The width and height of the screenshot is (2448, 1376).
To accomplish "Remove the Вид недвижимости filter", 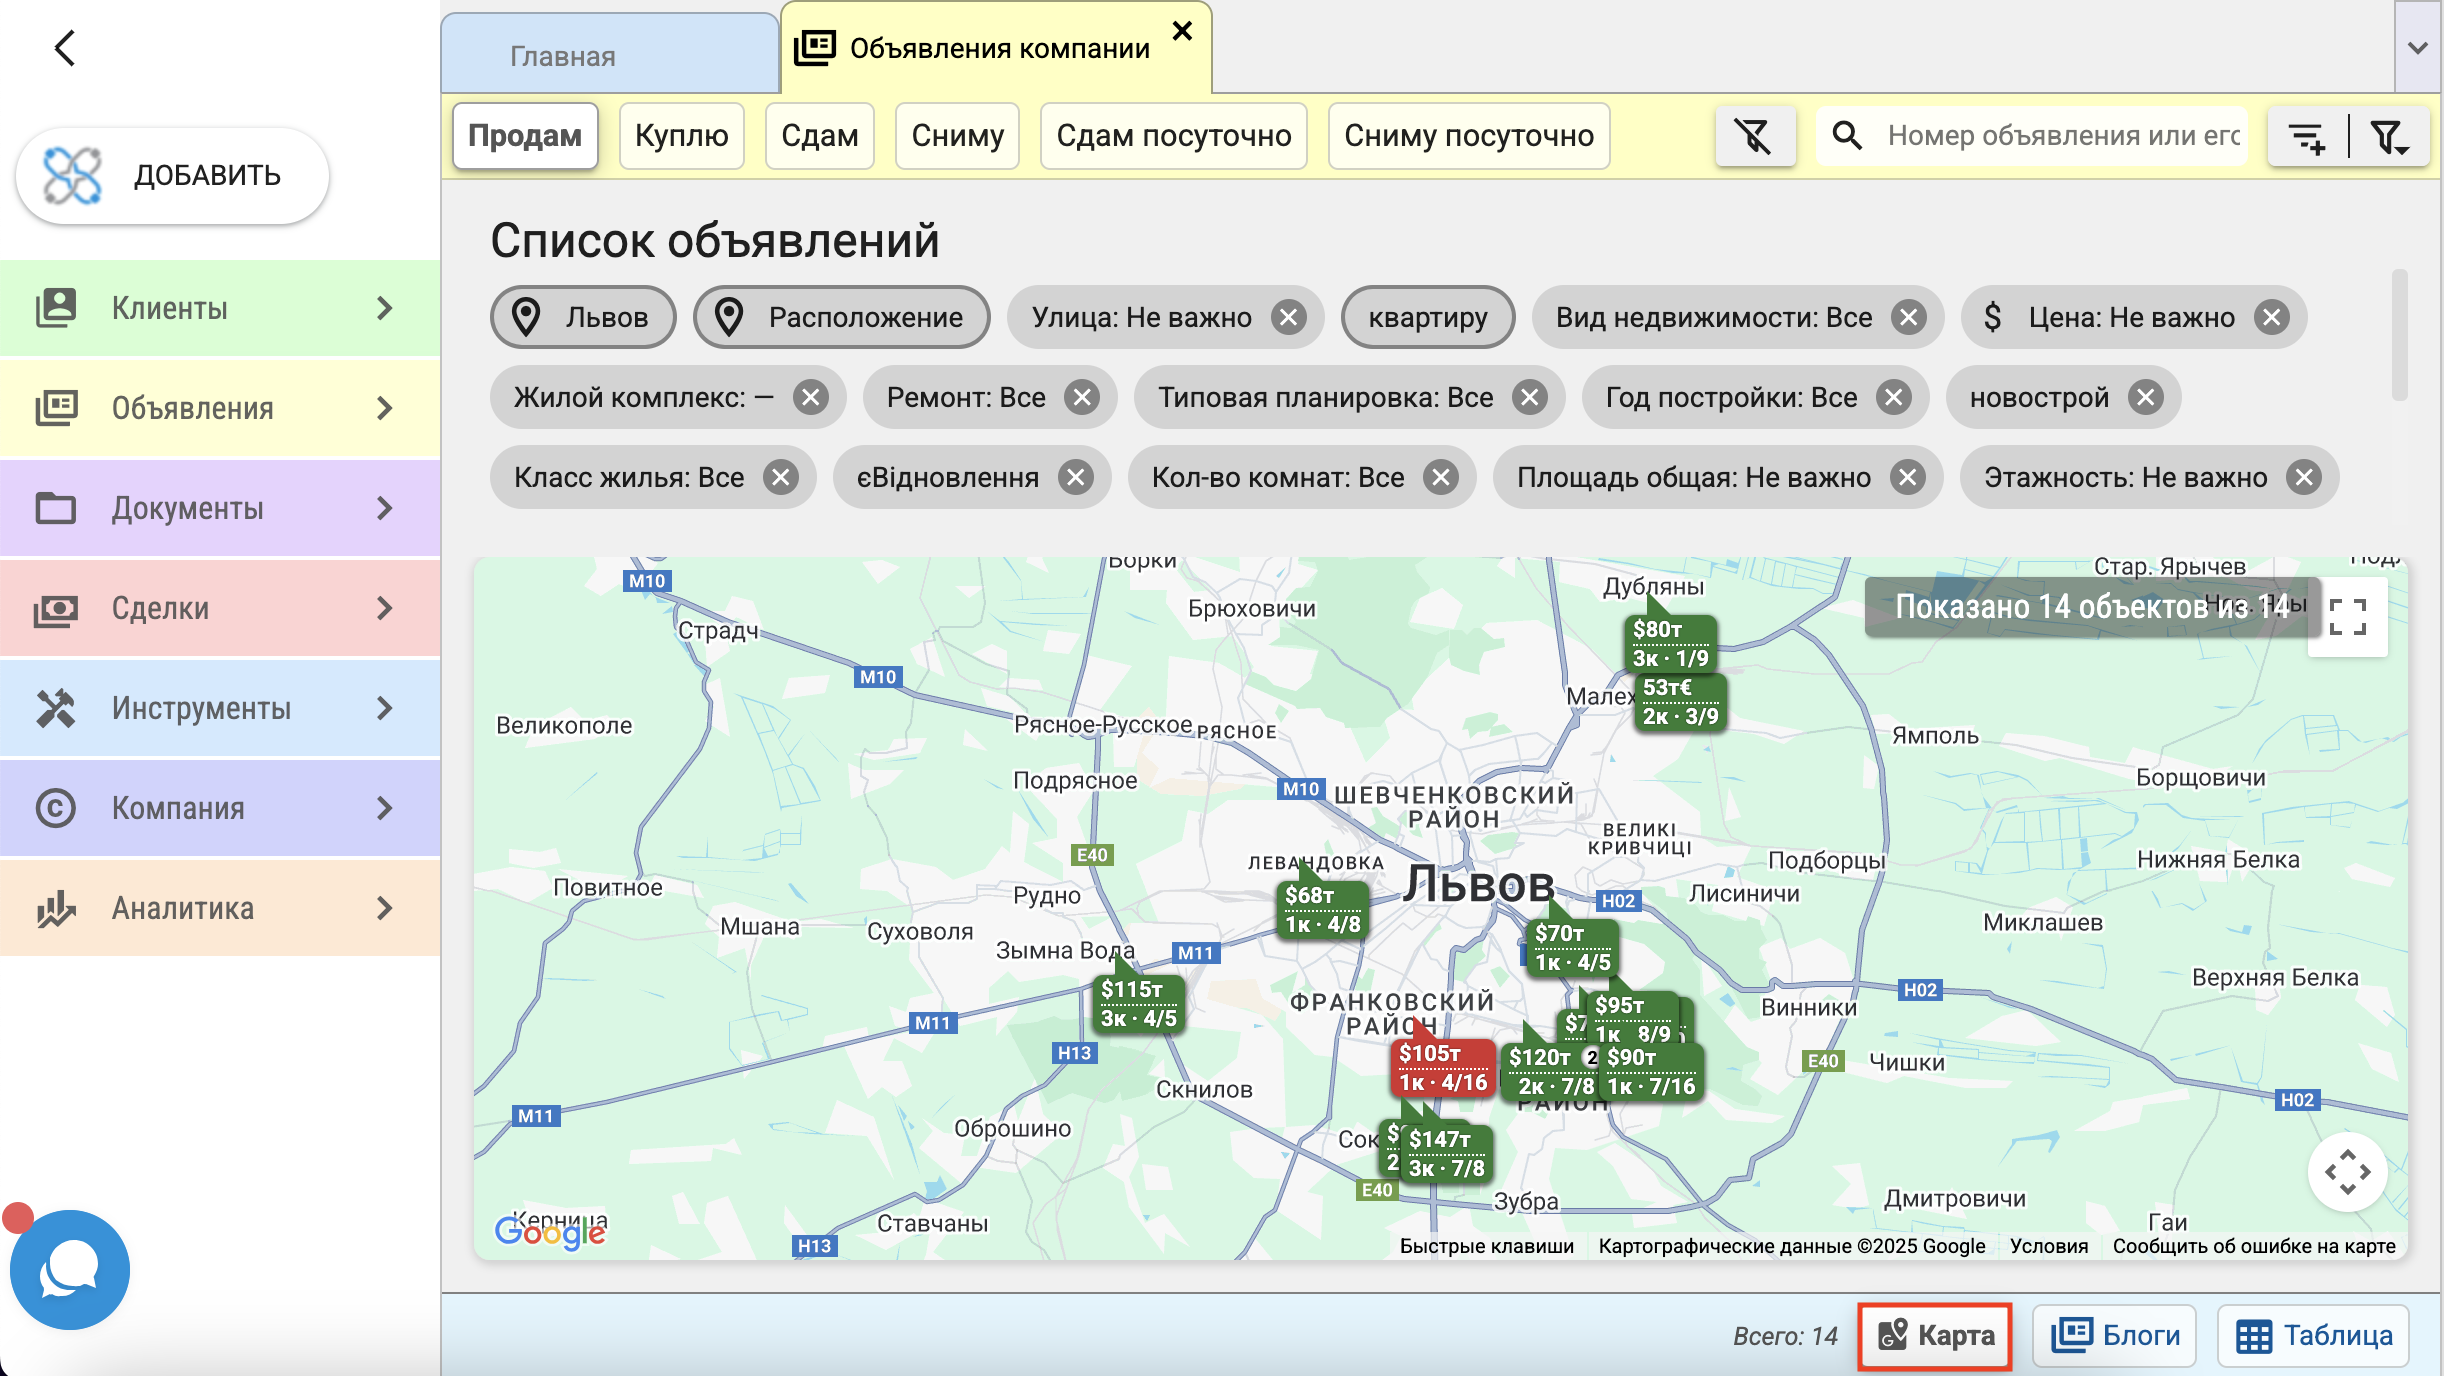I will (1909, 317).
